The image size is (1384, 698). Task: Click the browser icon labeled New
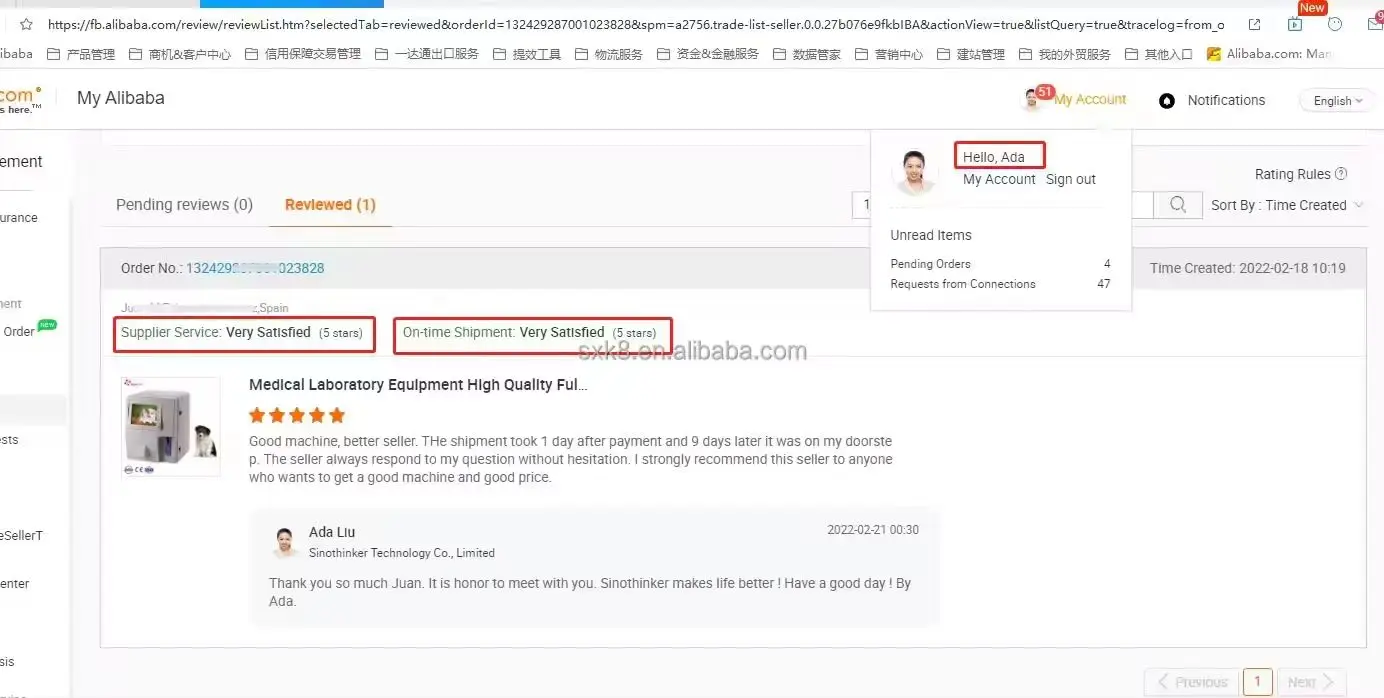pyautogui.click(x=1295, y=23)
